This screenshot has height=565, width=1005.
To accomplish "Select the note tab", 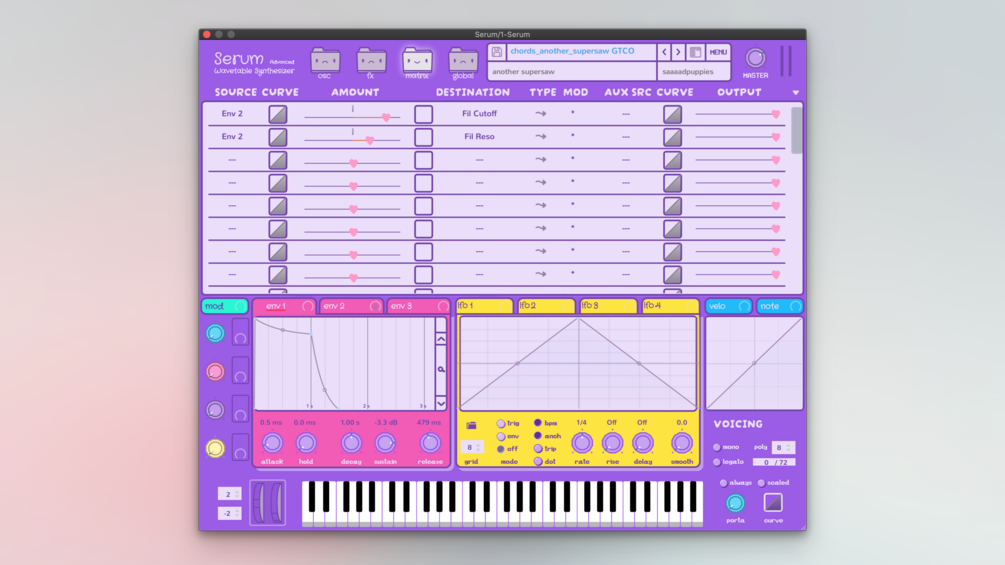I will (x=779, y=306).
